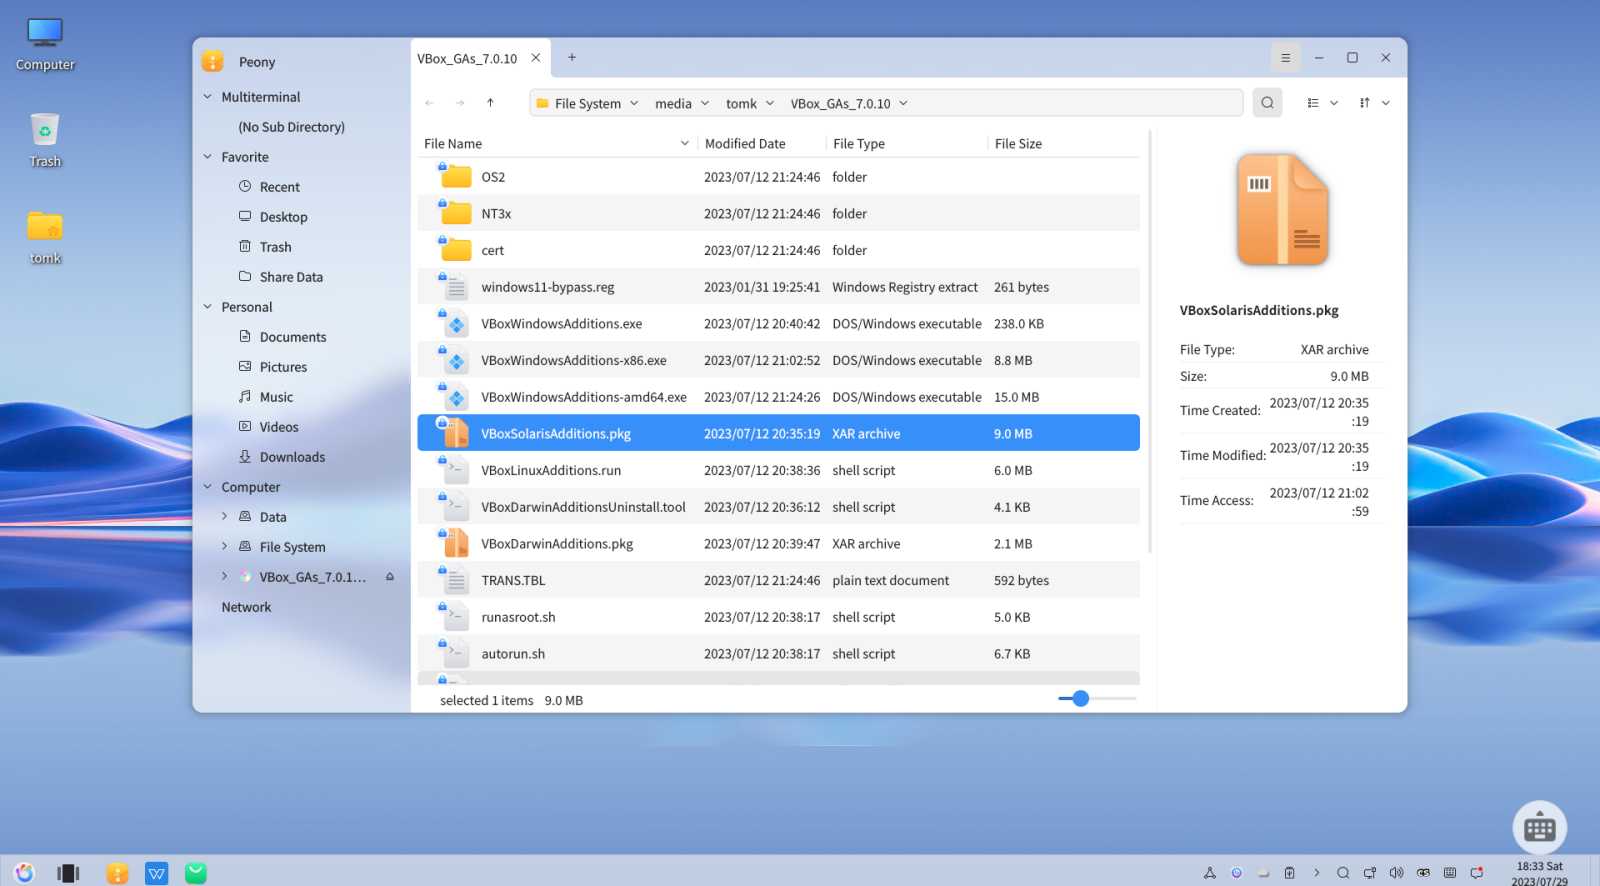Adjust the icon zoom slider handle

1080,698
